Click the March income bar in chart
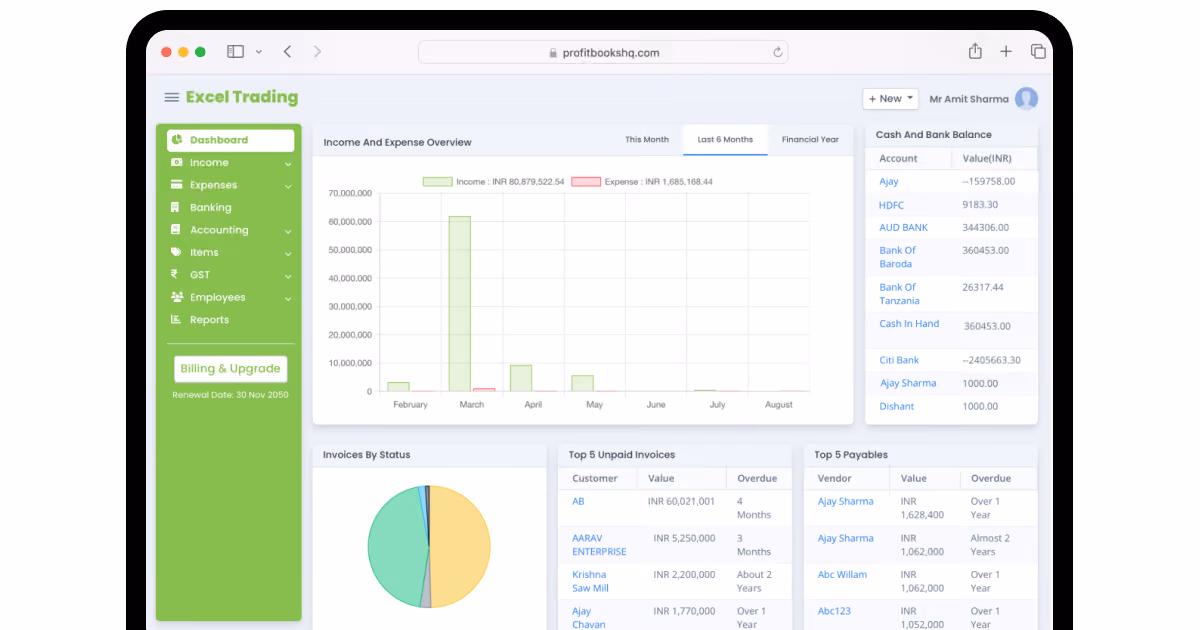The height and width of the screenshot is (630, 1200). click(x=459, y=304)
